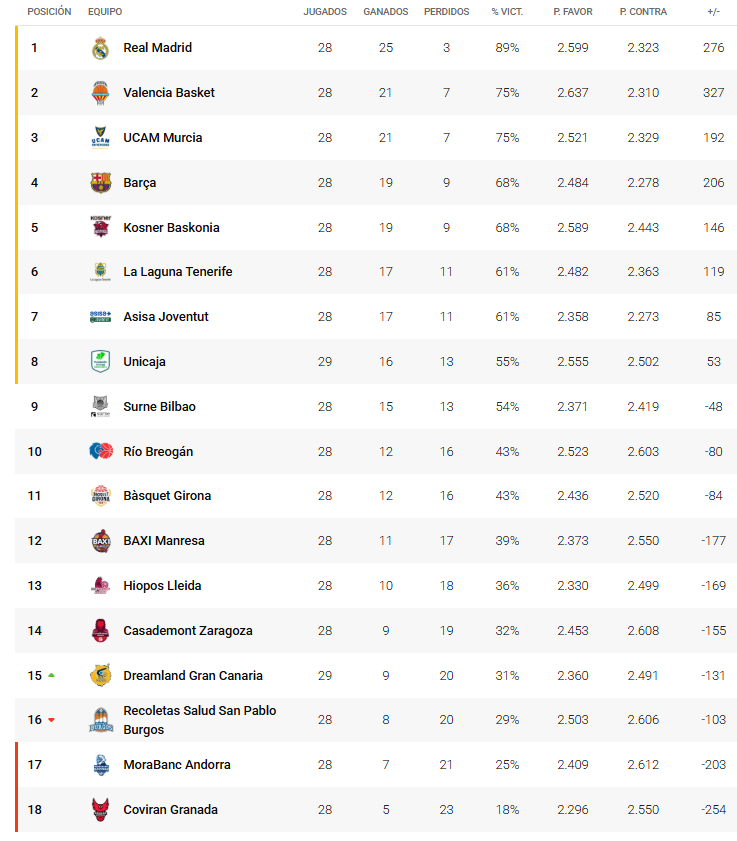
Task: Click the Barça club crest
Action: click(x=100, y=183)
